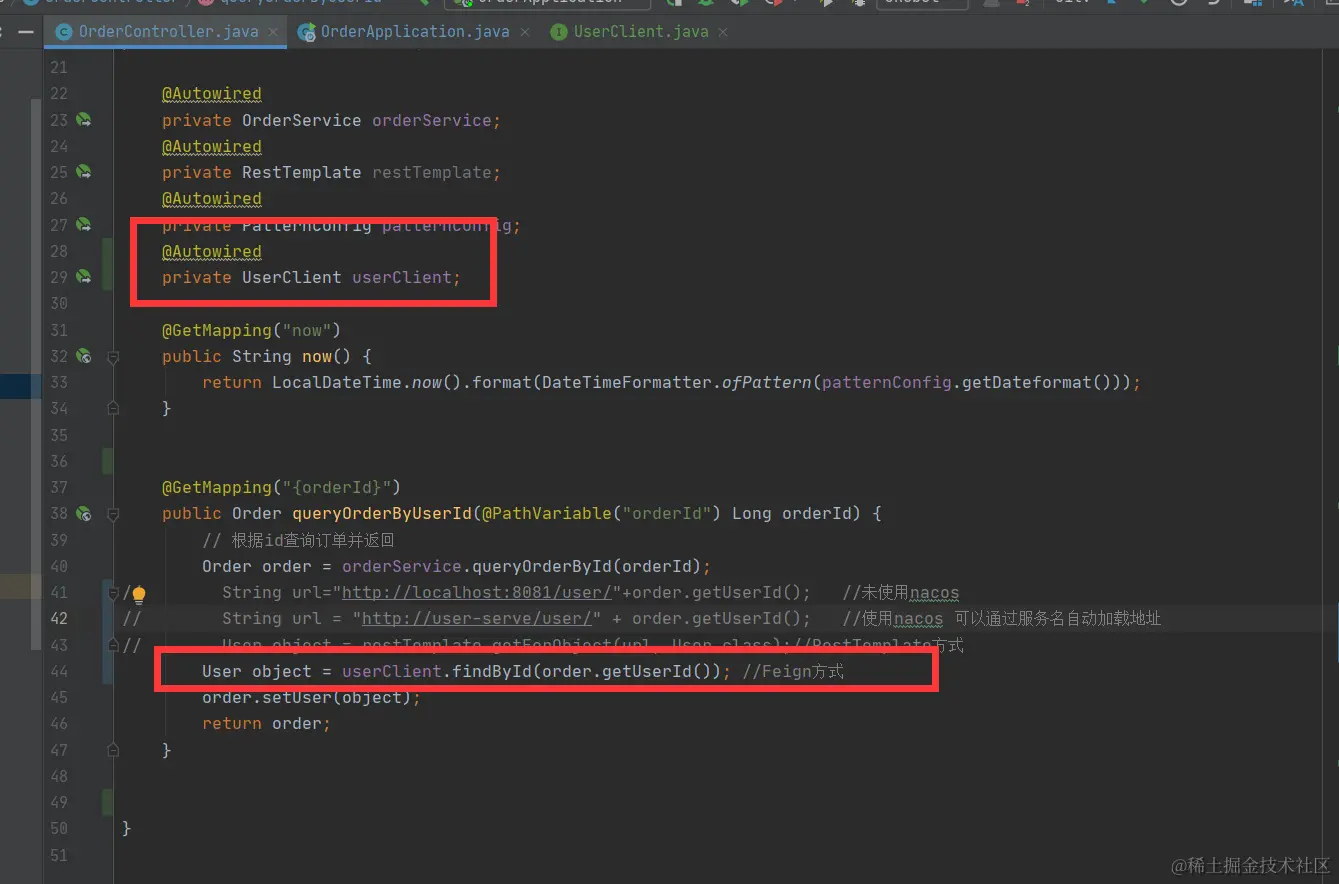Click the findById call on line 44
This screenshot has height=884, width=1339.
coord(492,671)
